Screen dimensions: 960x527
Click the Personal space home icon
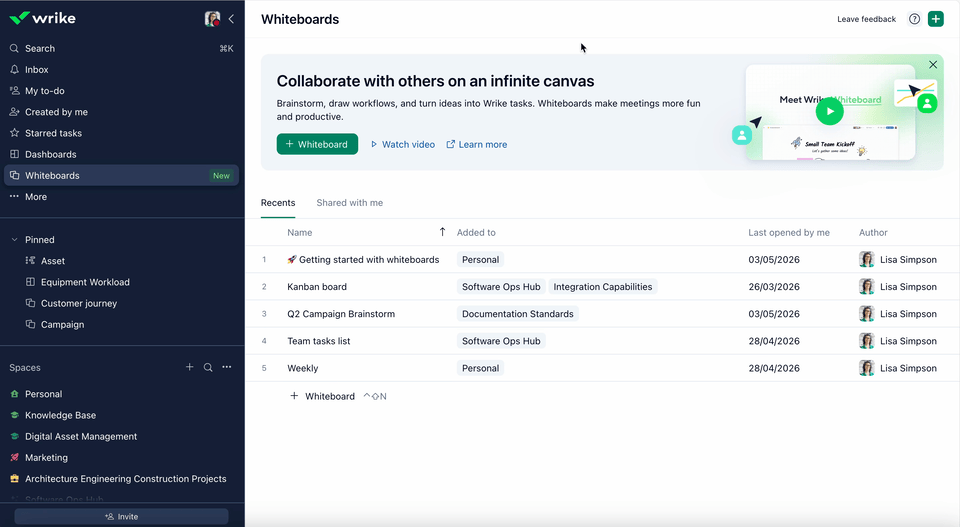[15, 394]
